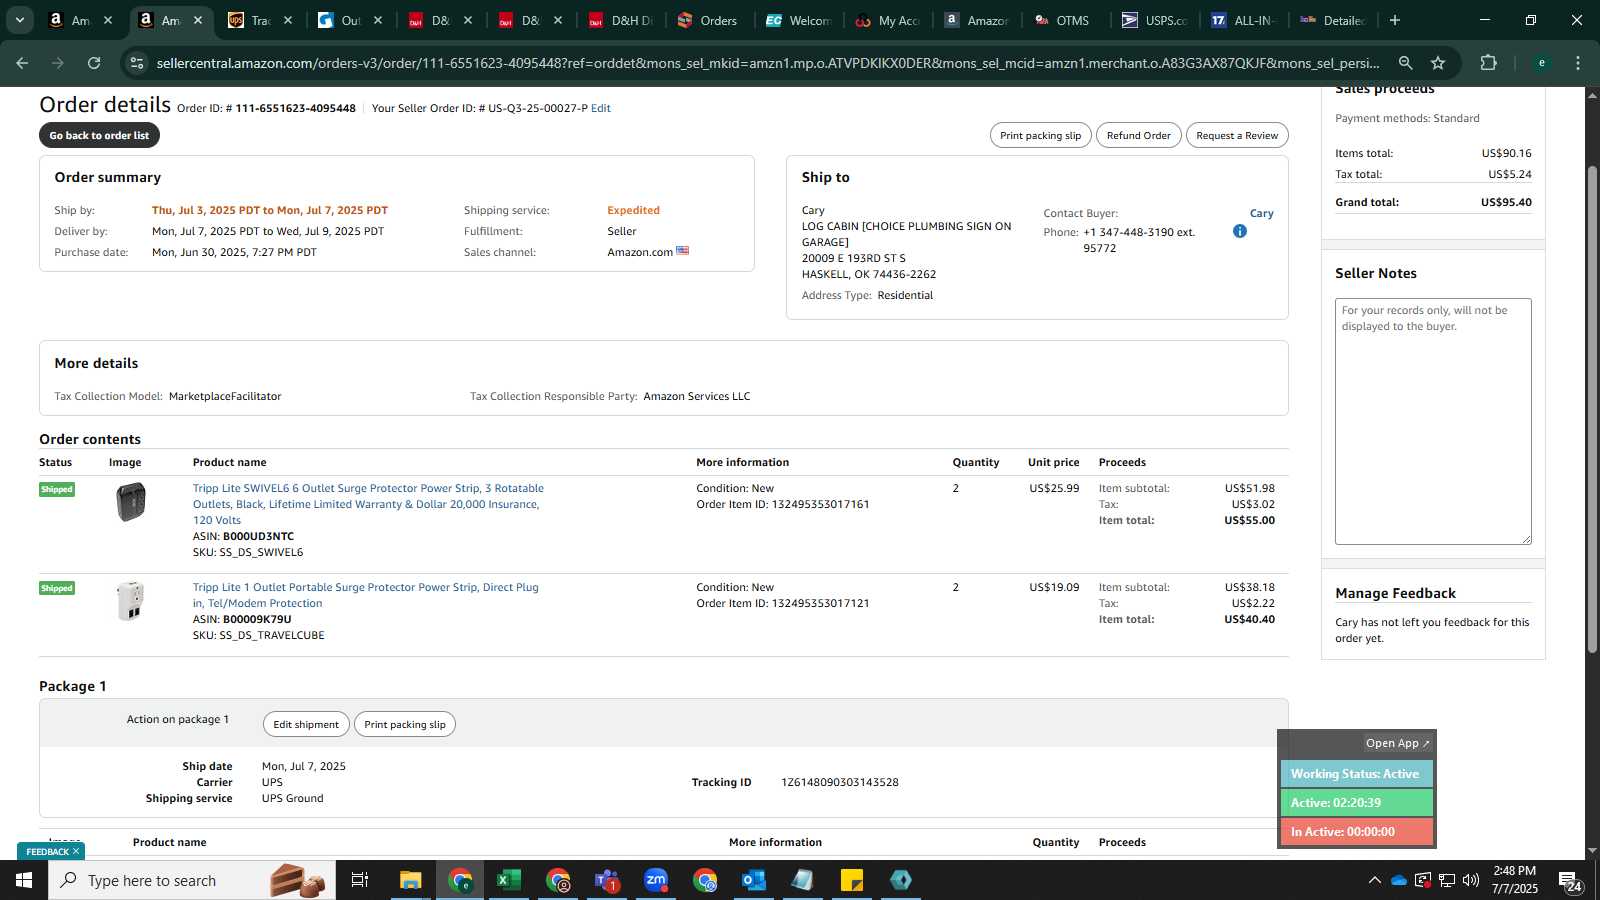Click Open App on status widget
1600x900 pixels.
(1398, 743)
